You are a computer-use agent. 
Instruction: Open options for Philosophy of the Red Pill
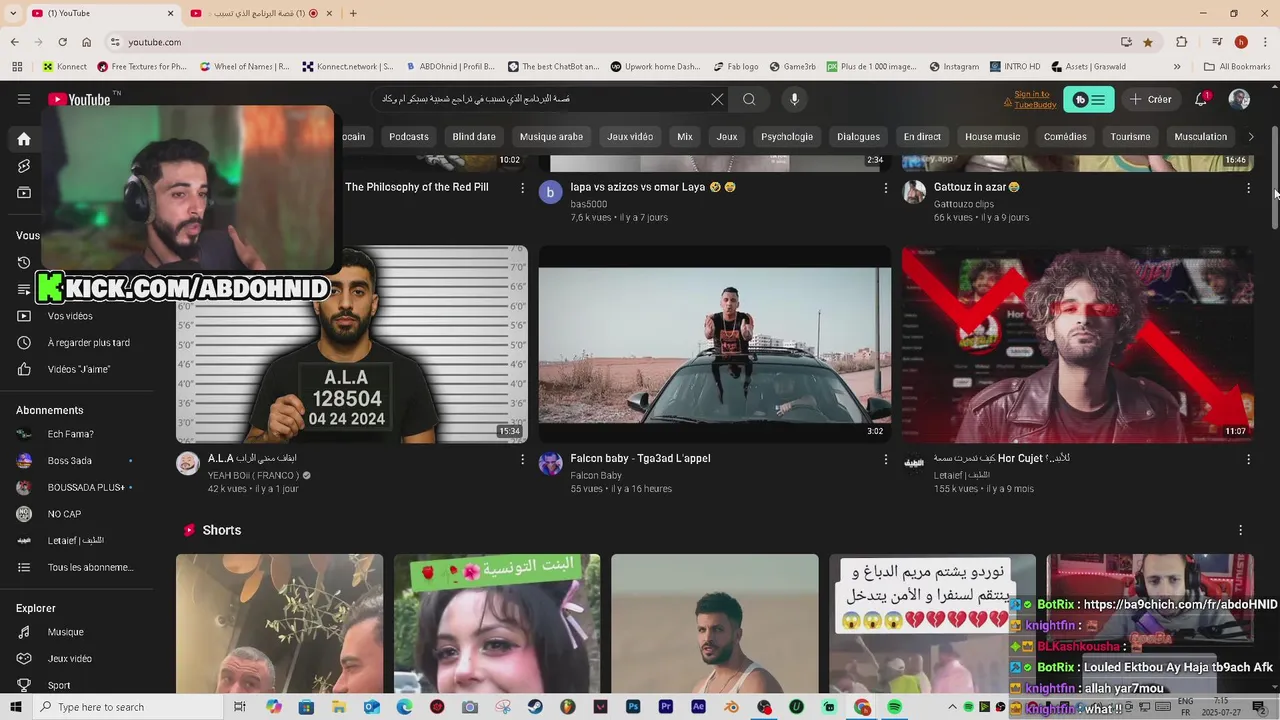coord(522,188)
